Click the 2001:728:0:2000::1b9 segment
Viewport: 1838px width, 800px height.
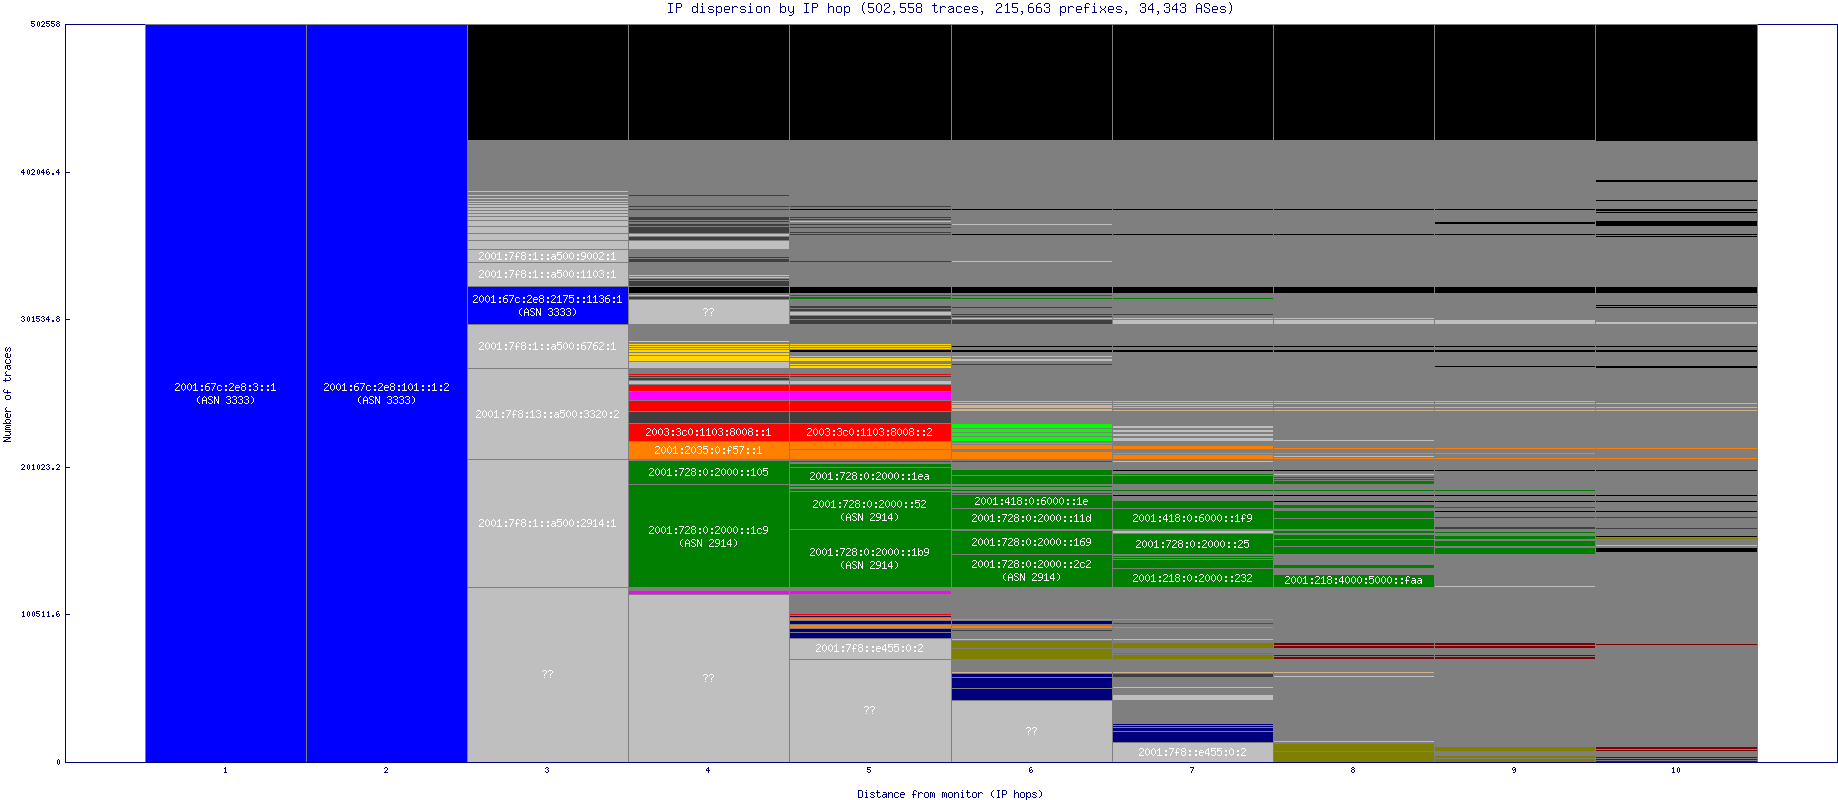click(x=870, y=558)
